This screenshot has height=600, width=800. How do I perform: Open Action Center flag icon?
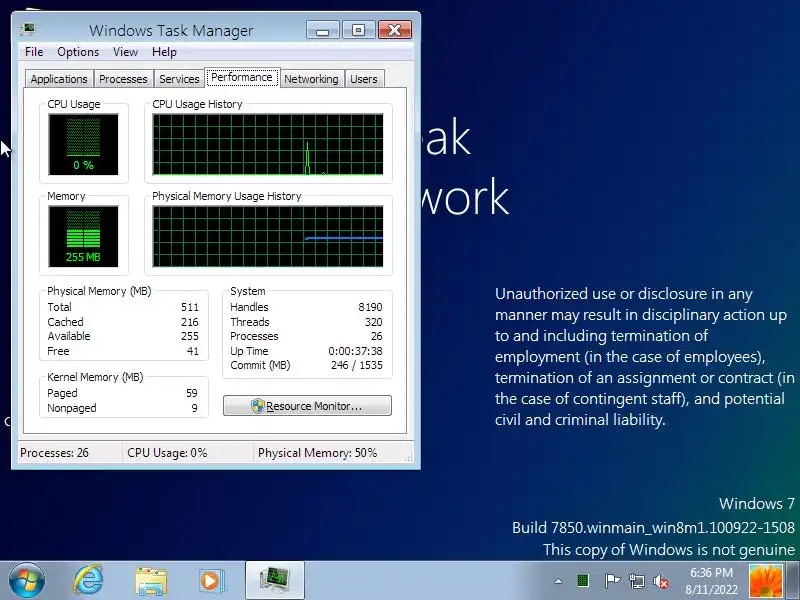tap(612, 581)
